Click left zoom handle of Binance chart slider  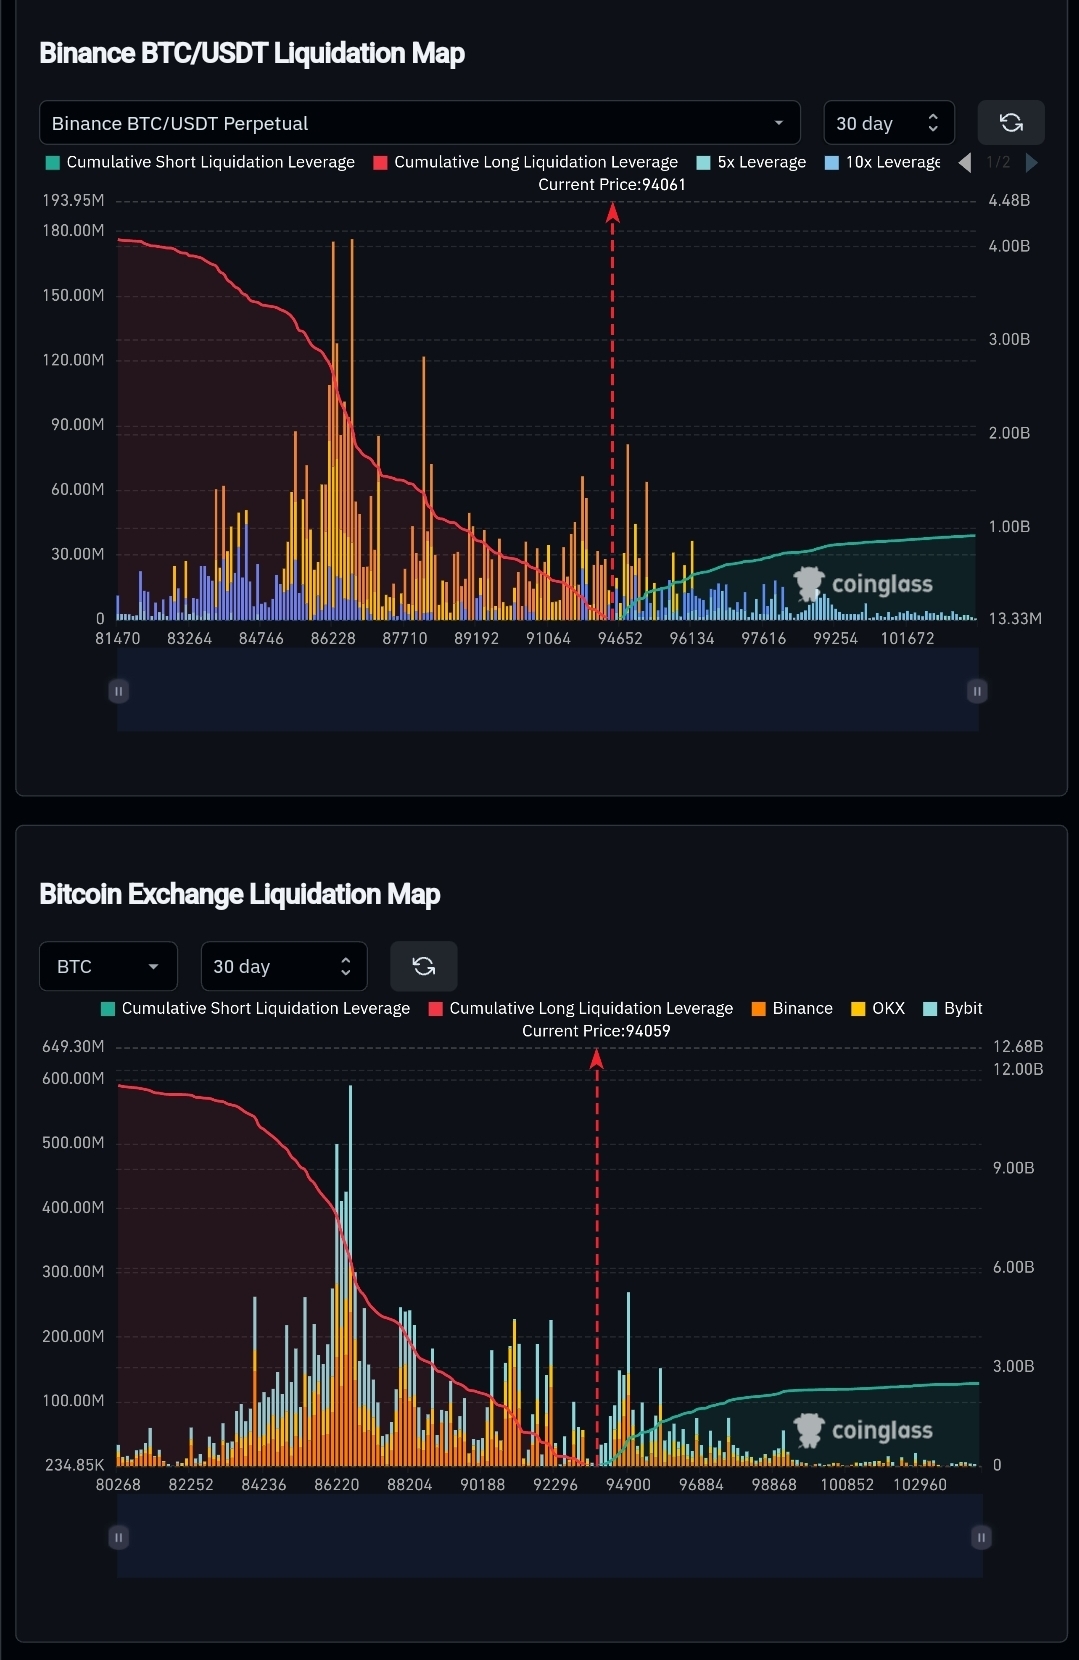[x=119, y=691]
